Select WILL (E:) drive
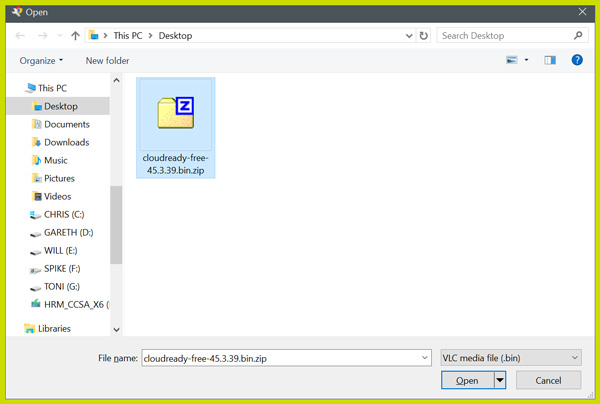Image resolution: width=600 pixels, height=404 pixels. 54,250
